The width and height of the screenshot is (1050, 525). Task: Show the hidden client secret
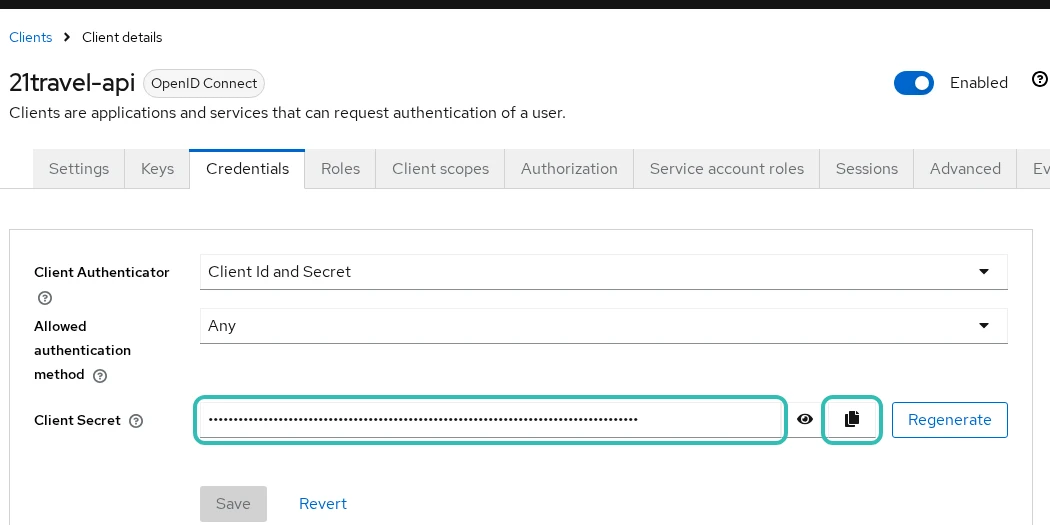pos(805,420)
